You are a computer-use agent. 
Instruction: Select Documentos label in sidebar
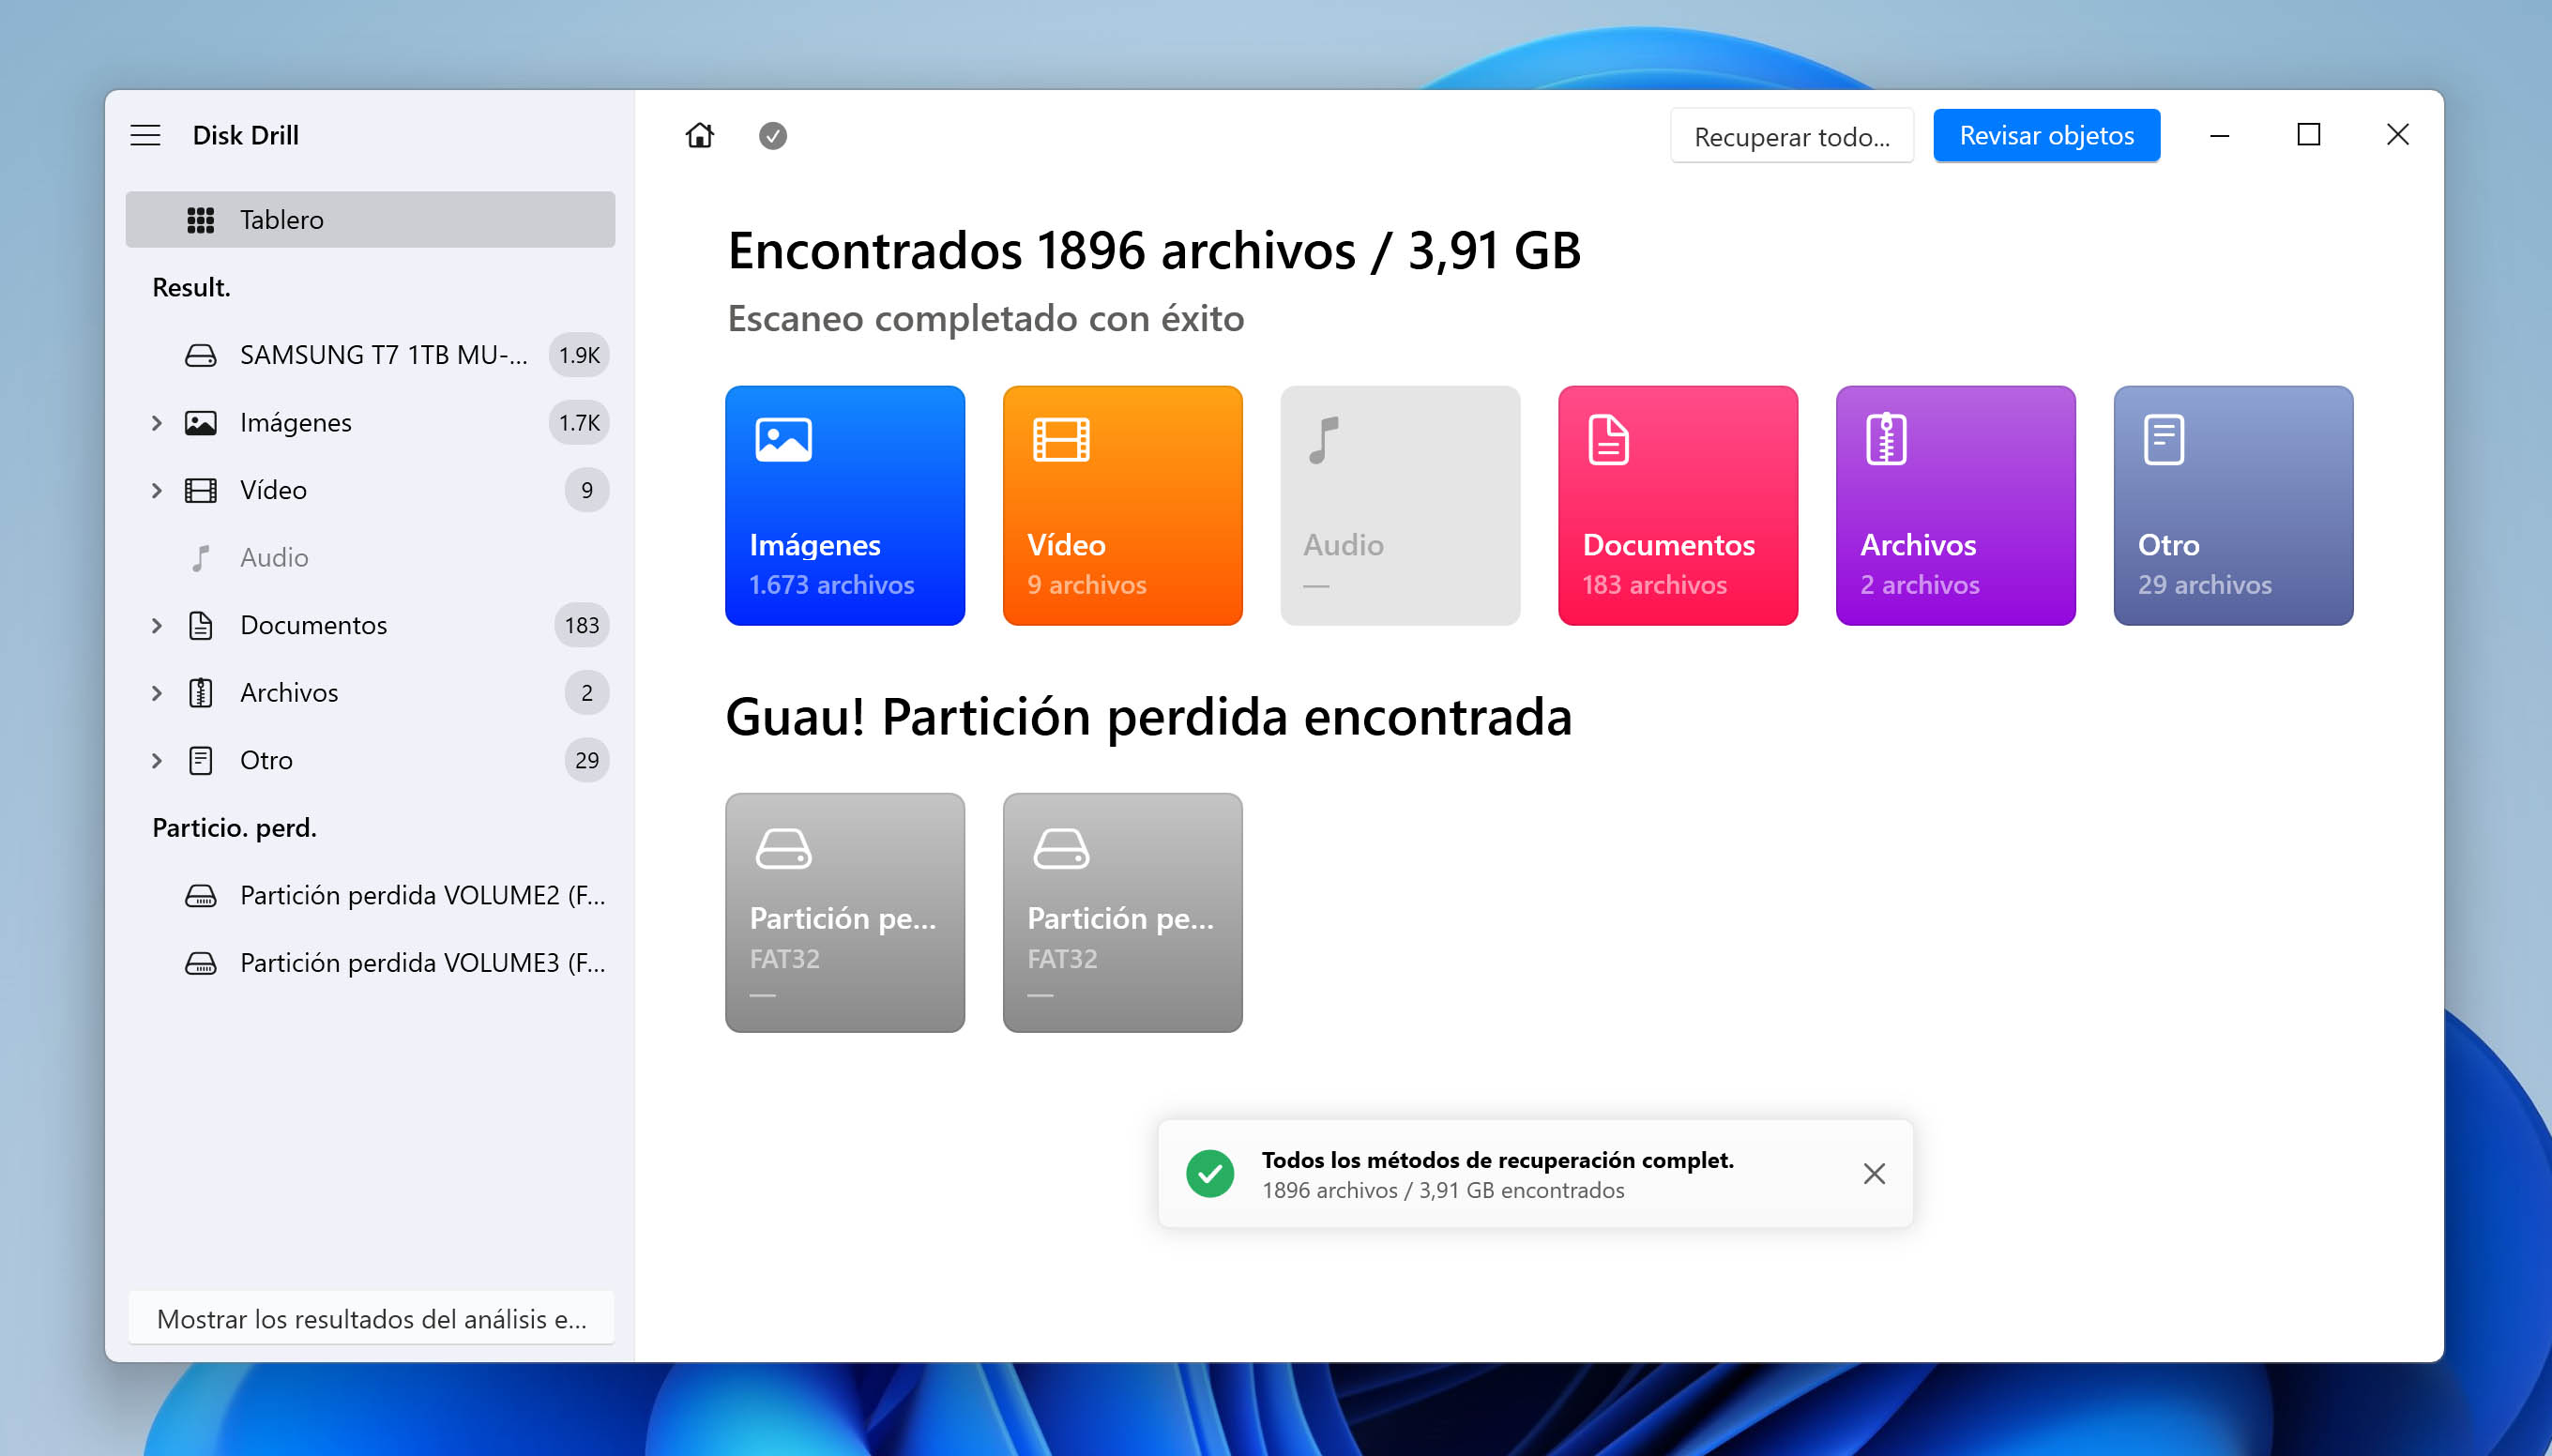pyautogui.click(x=314, y=625)
